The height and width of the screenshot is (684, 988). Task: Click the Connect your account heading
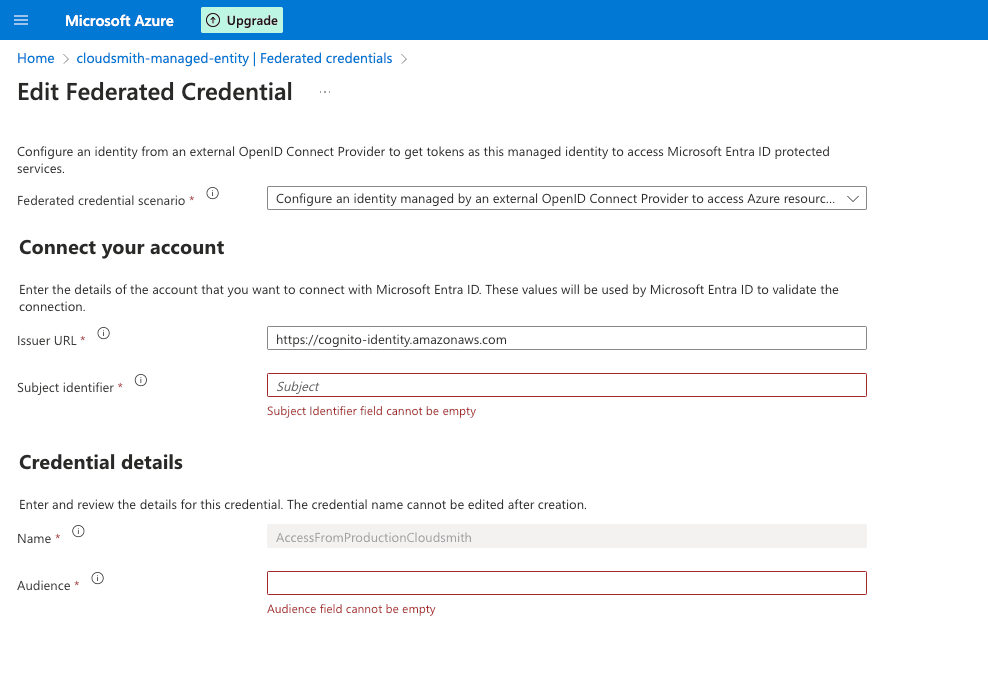coord(121,248)
